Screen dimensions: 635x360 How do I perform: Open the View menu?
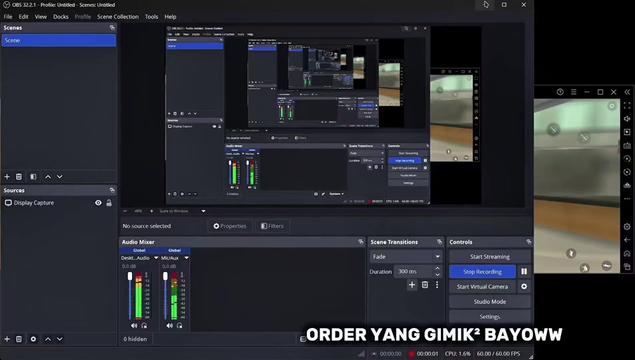point(40,17)
